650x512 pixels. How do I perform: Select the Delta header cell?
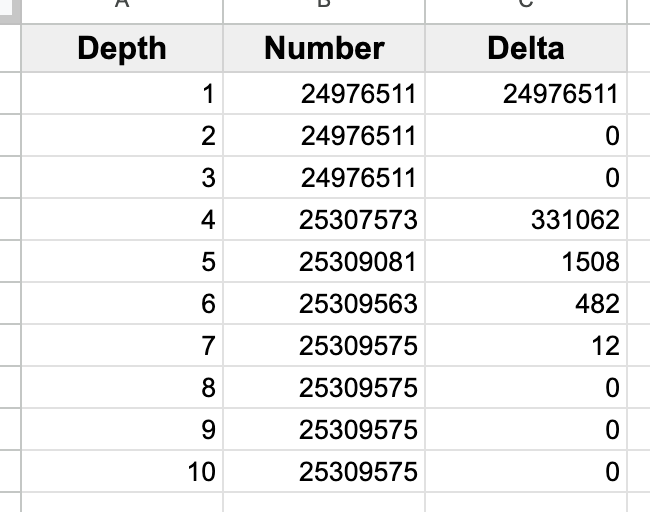(526, 48)
